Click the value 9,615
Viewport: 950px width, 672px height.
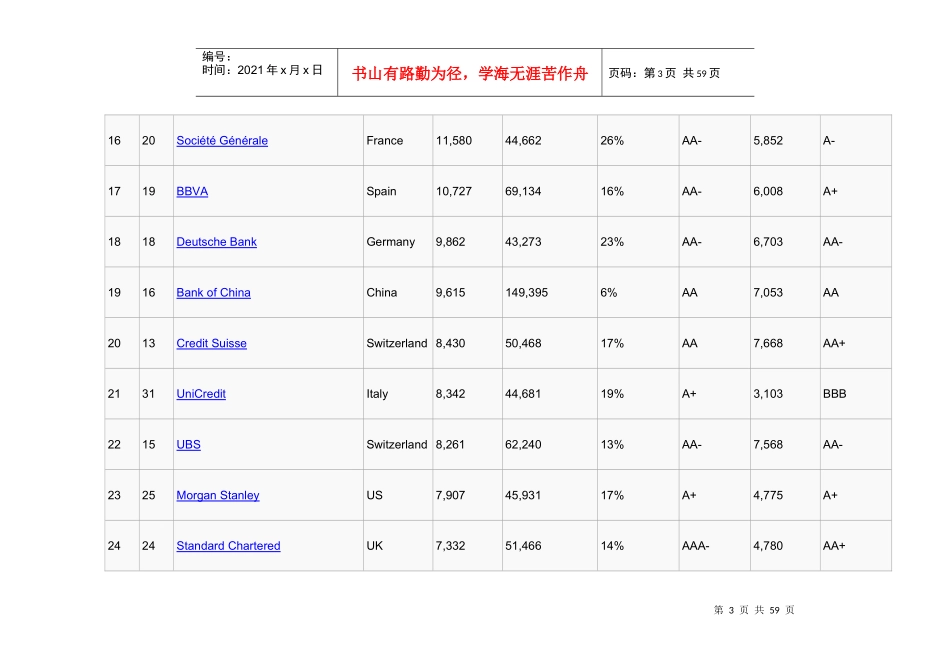[x=450, y=293]
